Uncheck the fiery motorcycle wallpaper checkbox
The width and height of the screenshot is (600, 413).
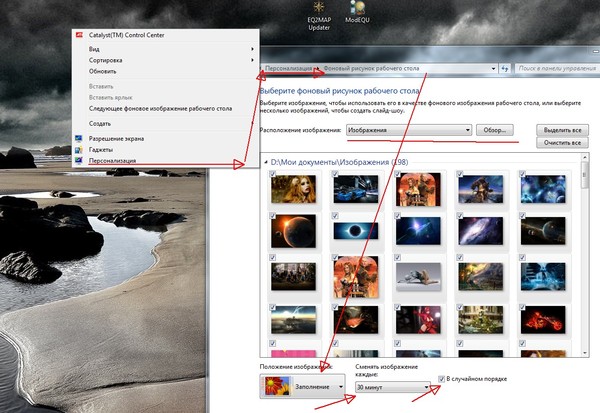coord(522,307)
